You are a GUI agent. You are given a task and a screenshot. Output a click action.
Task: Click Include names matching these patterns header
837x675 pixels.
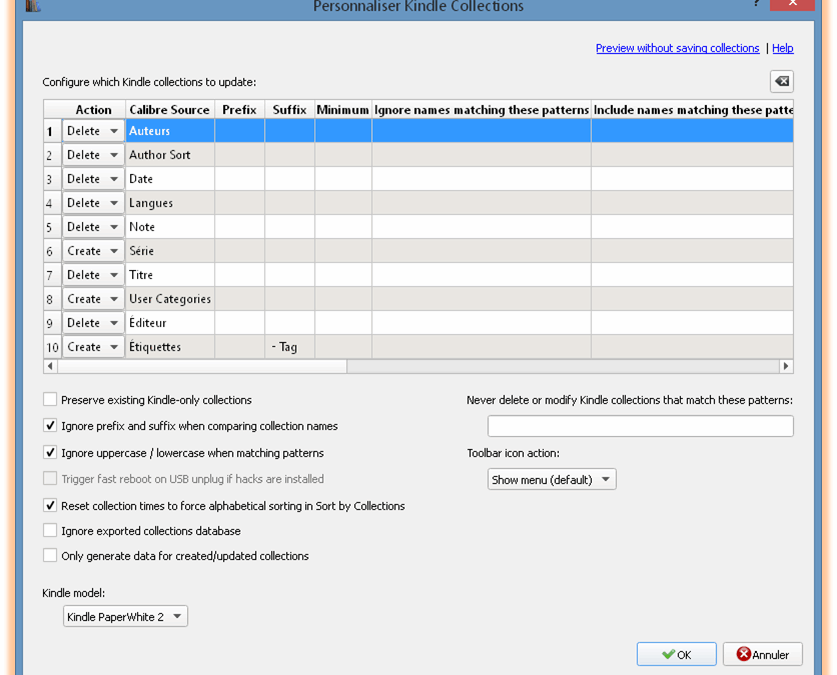coord(692,110)
